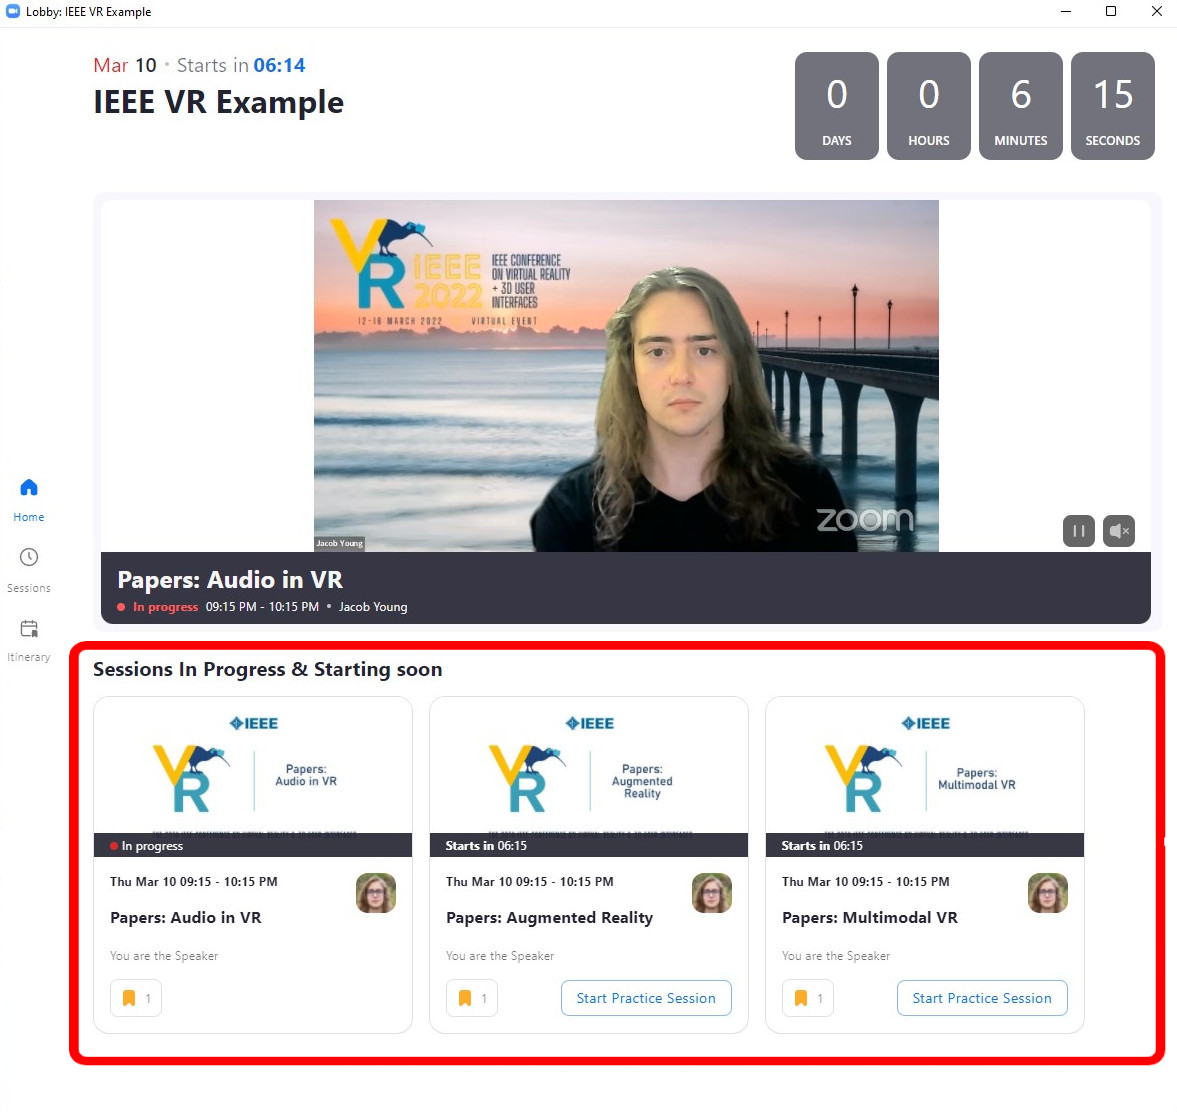Open the Multimodal VR session thumbnail
The image size is (1177, 1112).
pyautogui.click(x=925, y=766)
